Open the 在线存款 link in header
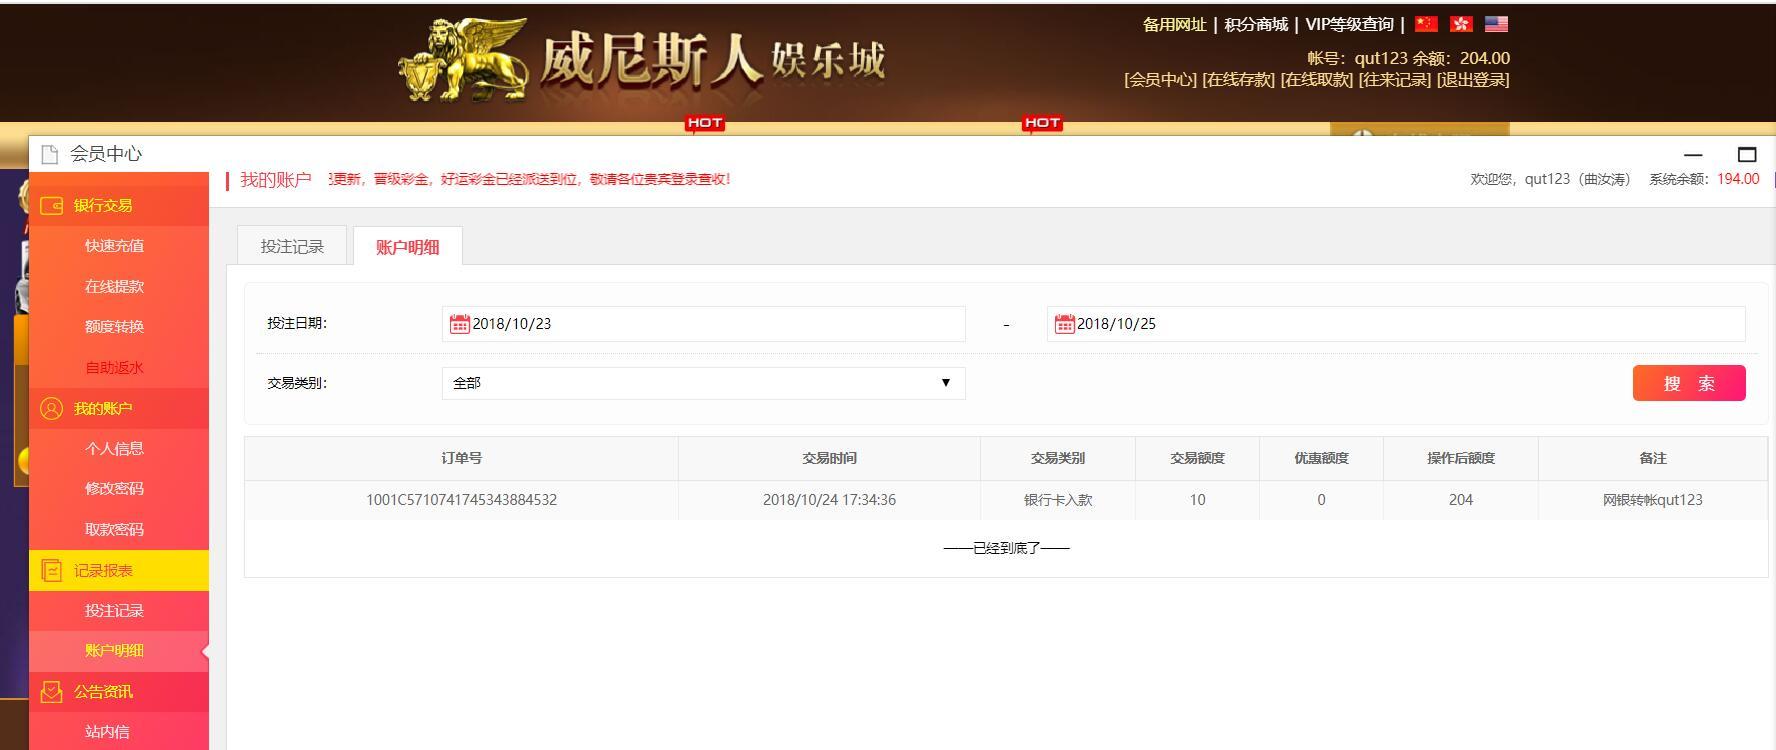This screenshot has height=750, width=1776. point(1238,80)
